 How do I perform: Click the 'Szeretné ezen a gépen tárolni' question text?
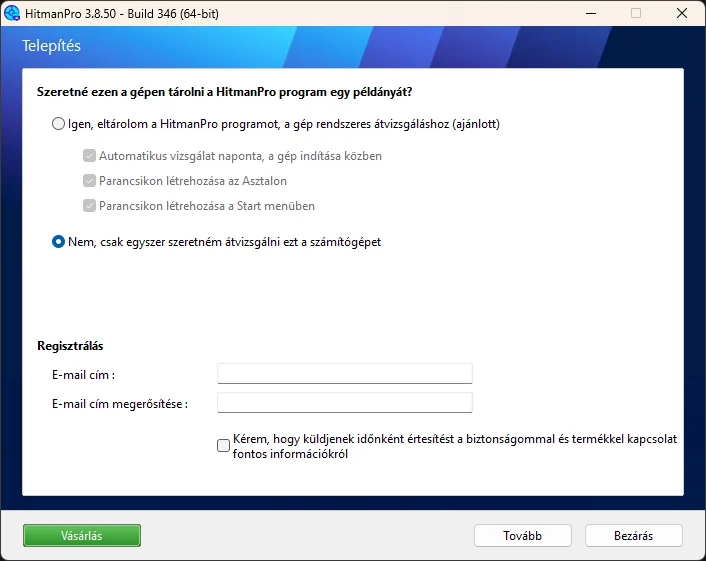tap(224, 92)
